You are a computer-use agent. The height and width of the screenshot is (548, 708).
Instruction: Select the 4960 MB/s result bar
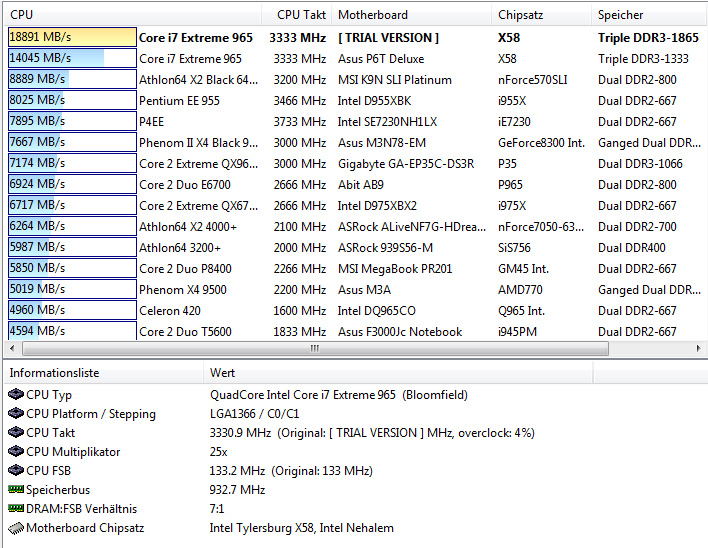(72, 310)
